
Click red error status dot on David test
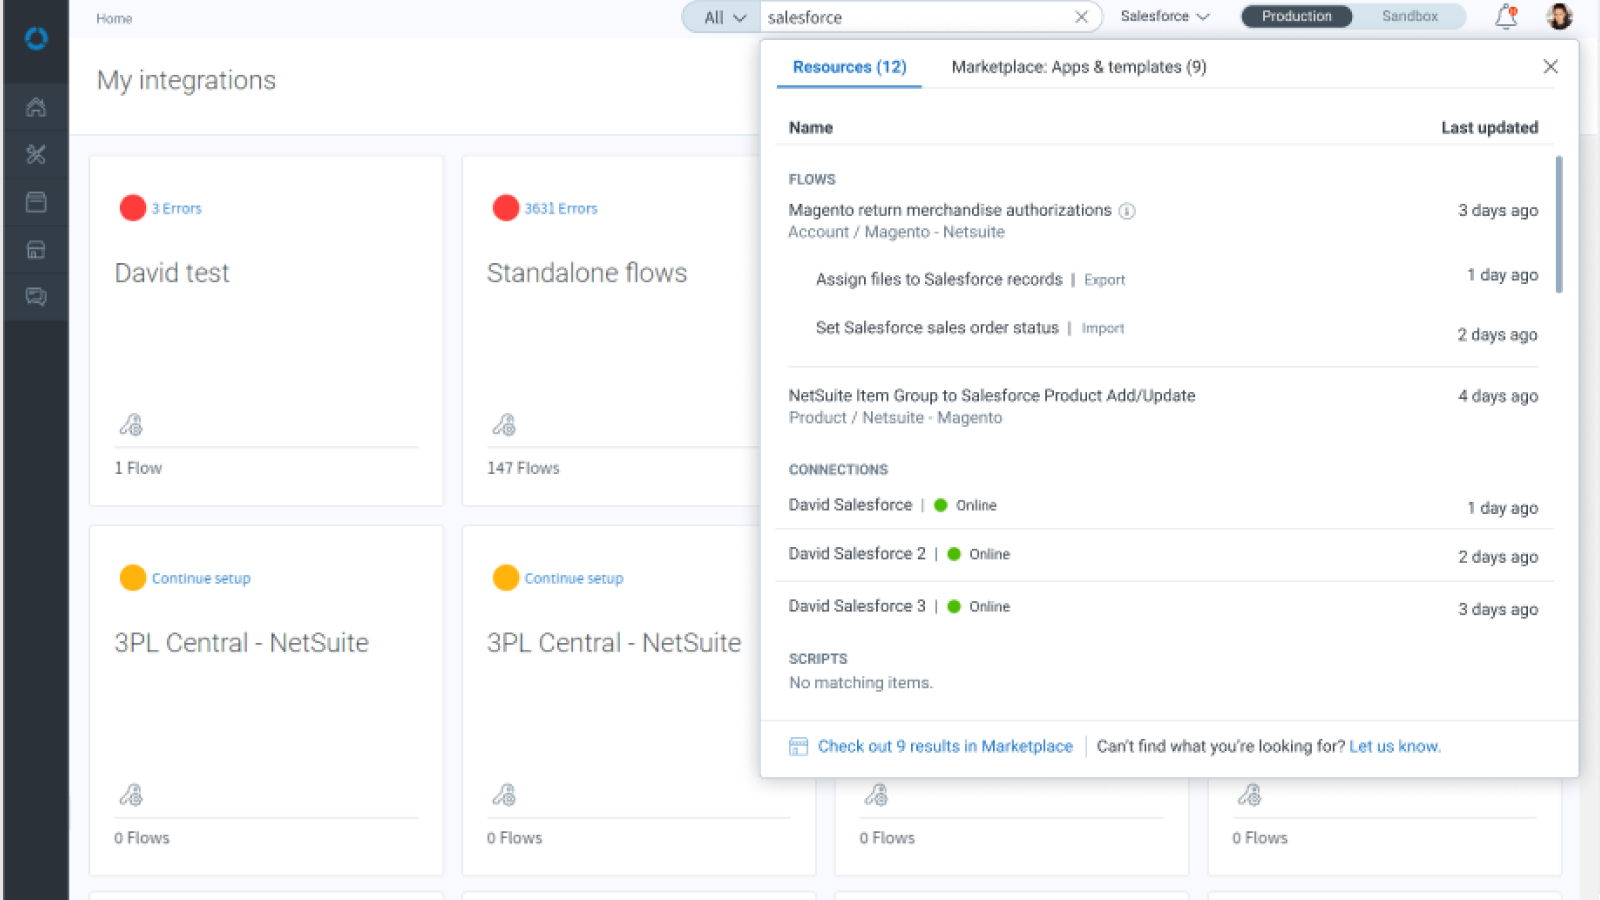point(133,208)
